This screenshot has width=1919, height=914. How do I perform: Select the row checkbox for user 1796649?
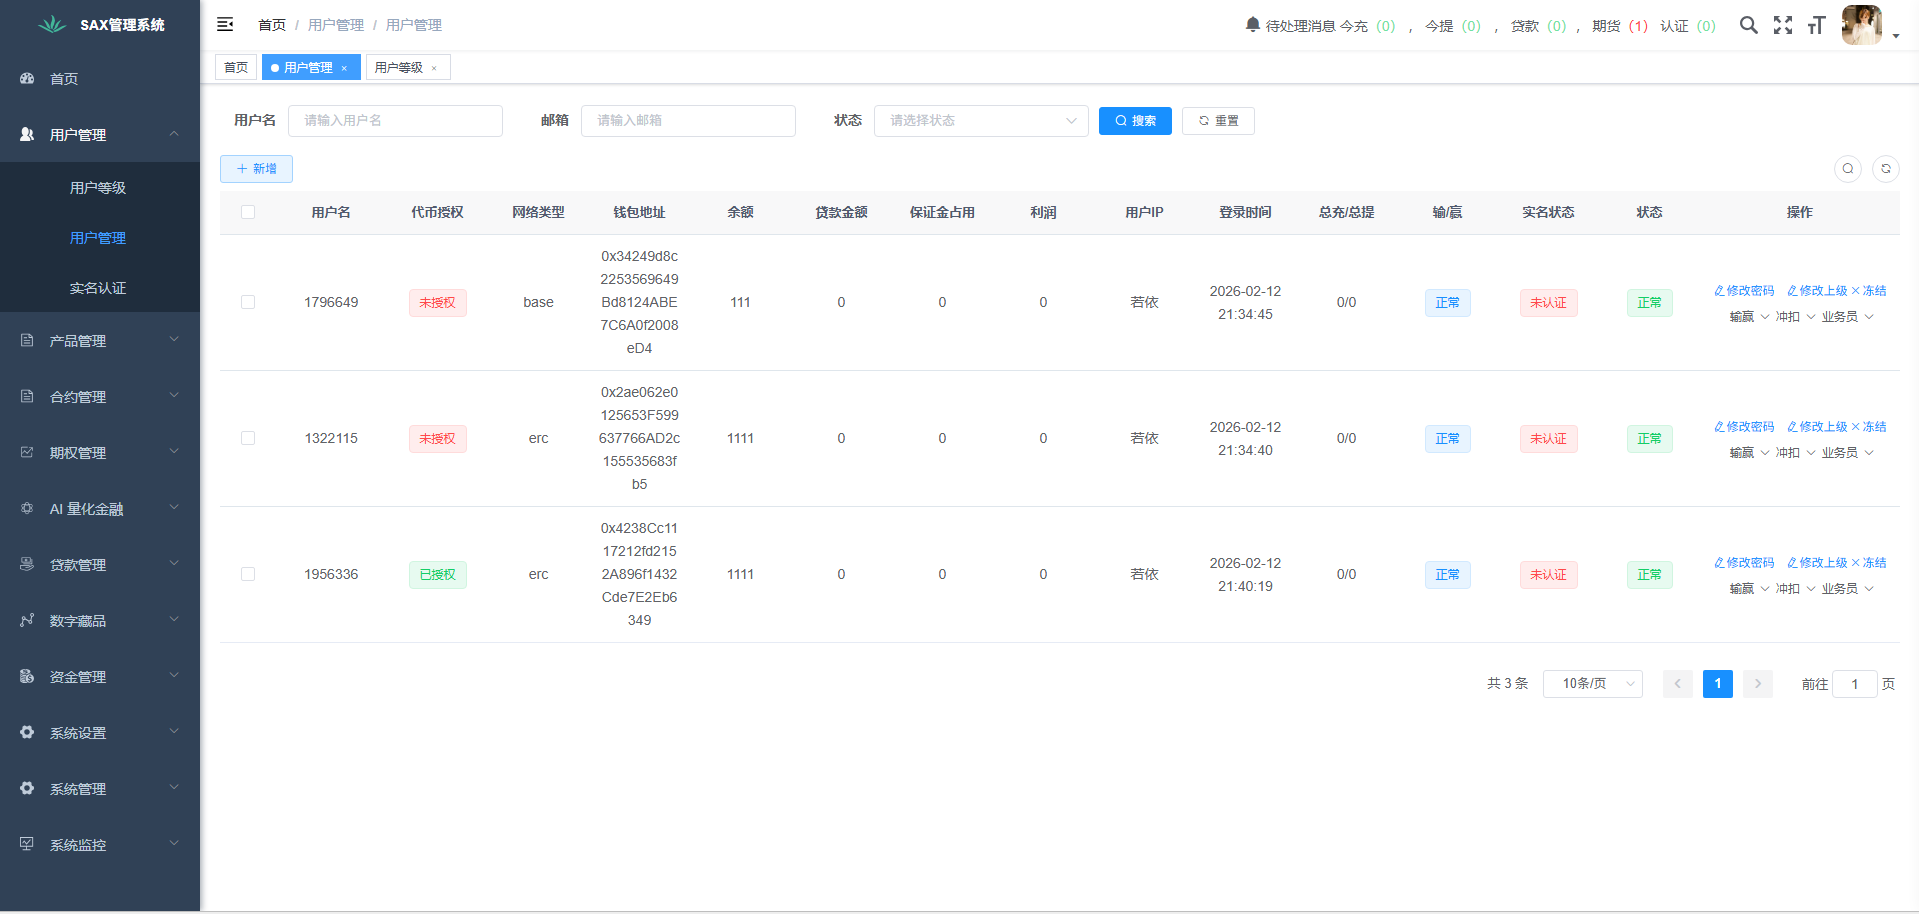click(x=248, y=302)
